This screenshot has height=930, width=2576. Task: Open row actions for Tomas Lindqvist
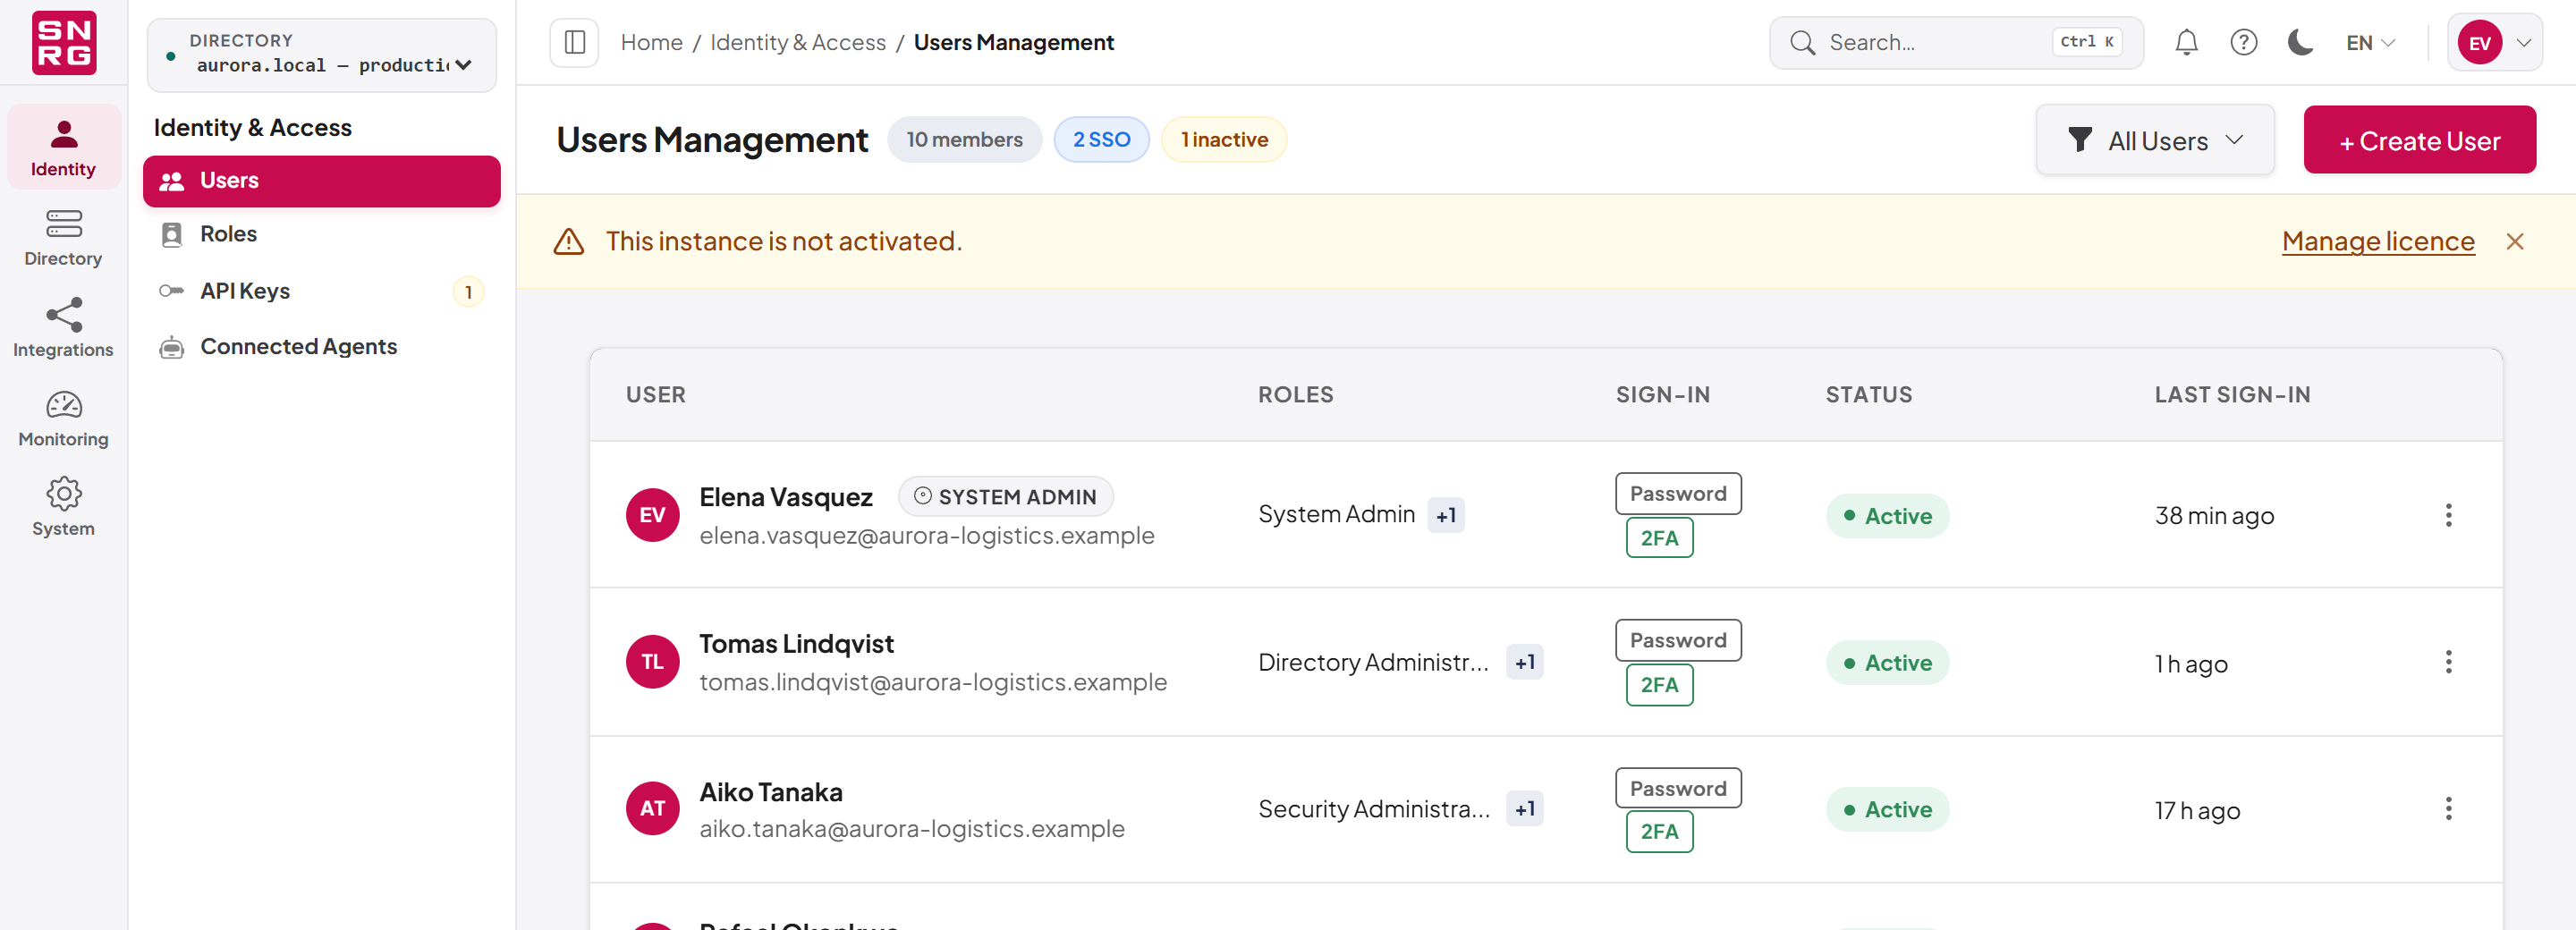pos(2448,662)
